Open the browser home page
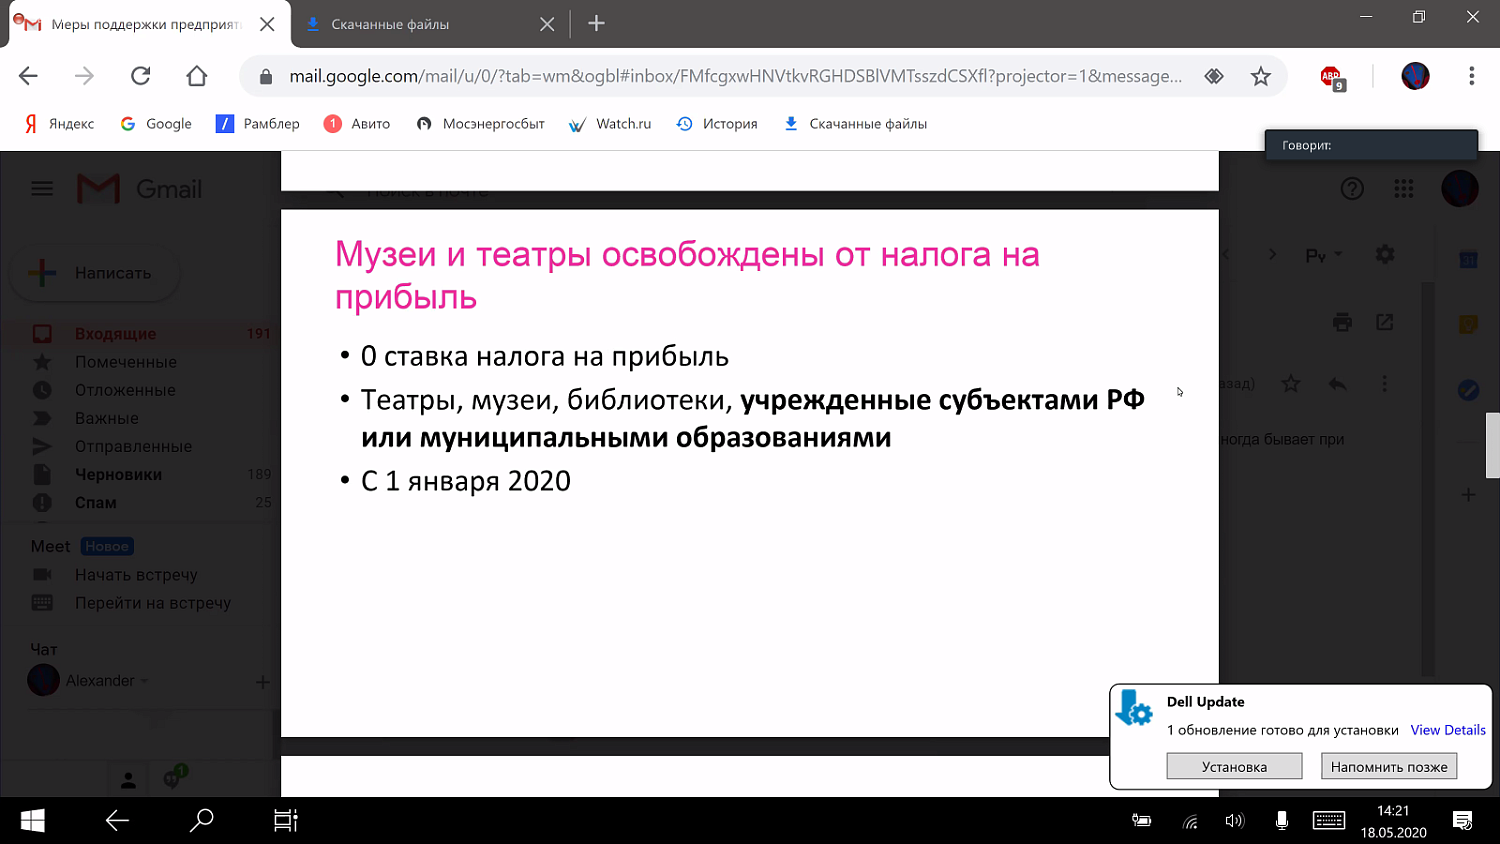This screenshot has width=1500, height=844. point(197,76)
